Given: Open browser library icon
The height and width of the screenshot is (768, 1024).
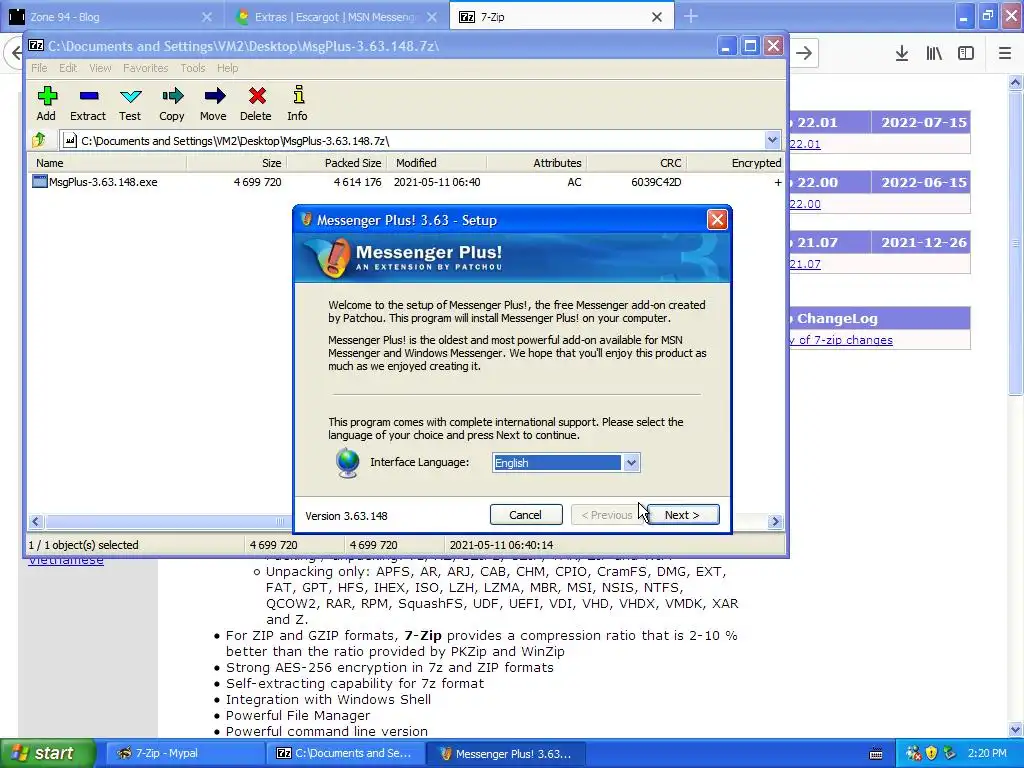Looking at the screenshot, I should [934, 54].
